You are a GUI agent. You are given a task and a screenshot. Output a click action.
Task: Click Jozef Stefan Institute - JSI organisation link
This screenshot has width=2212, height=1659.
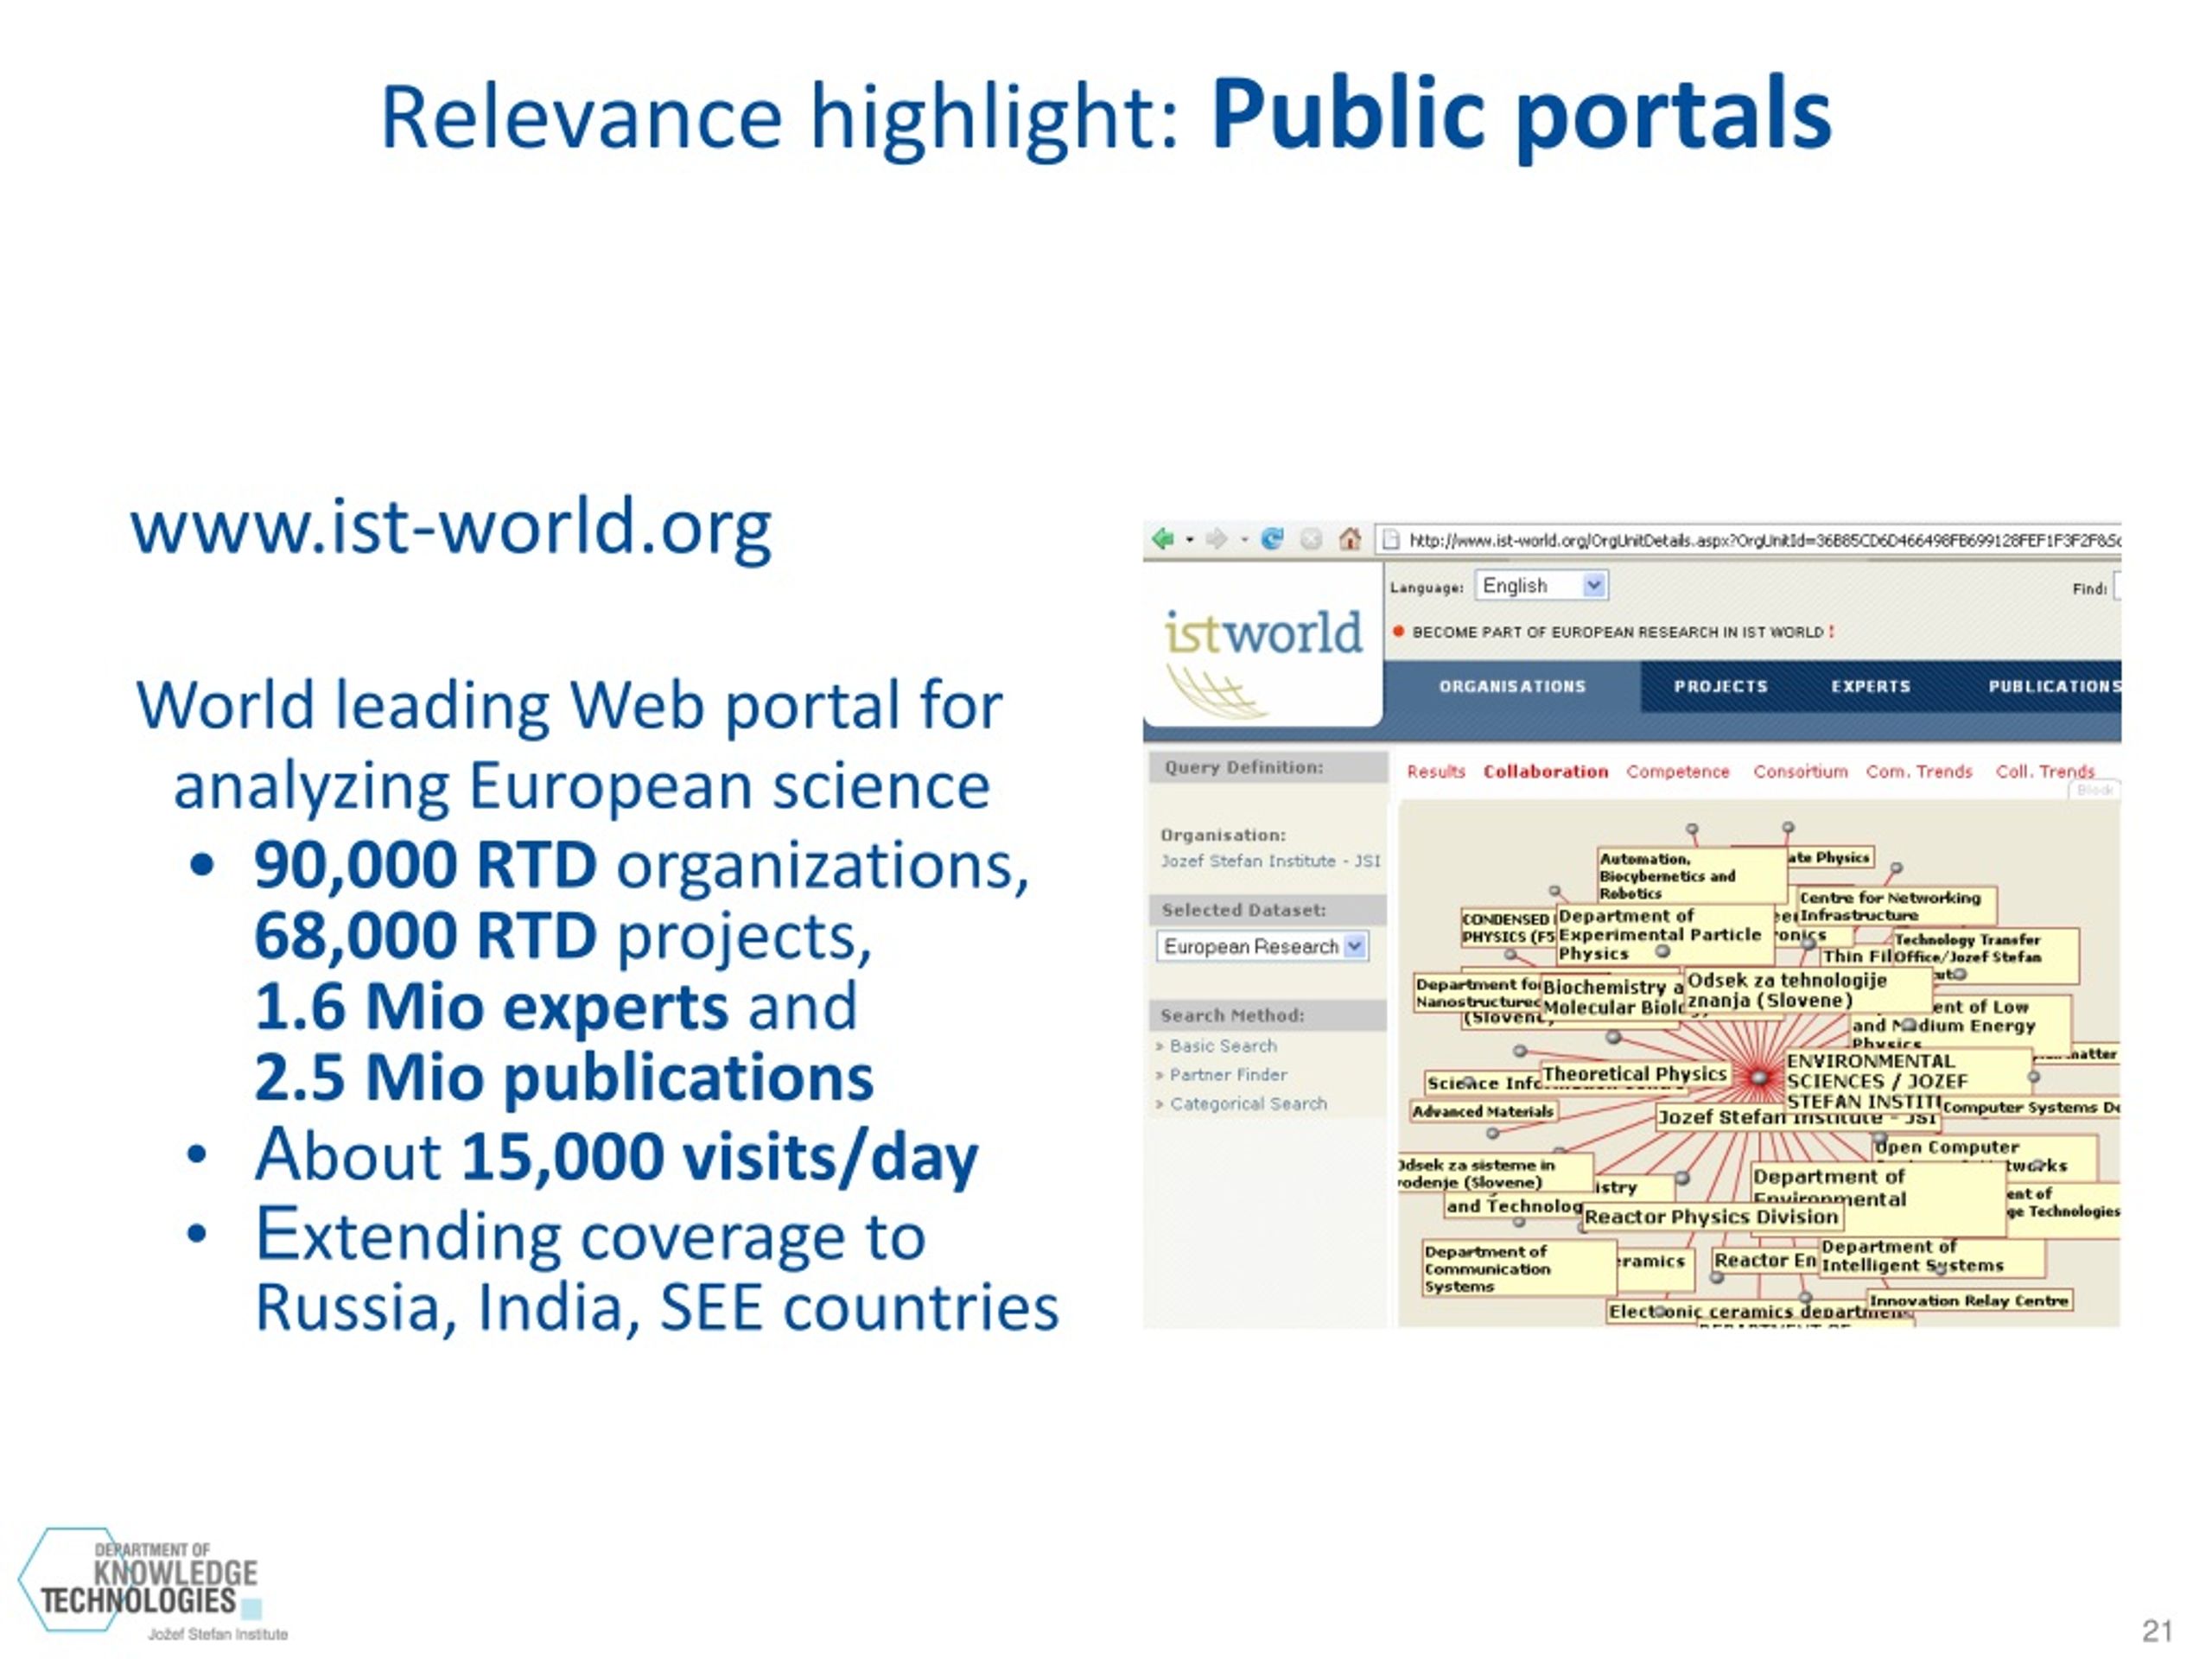click(1270, 860)
